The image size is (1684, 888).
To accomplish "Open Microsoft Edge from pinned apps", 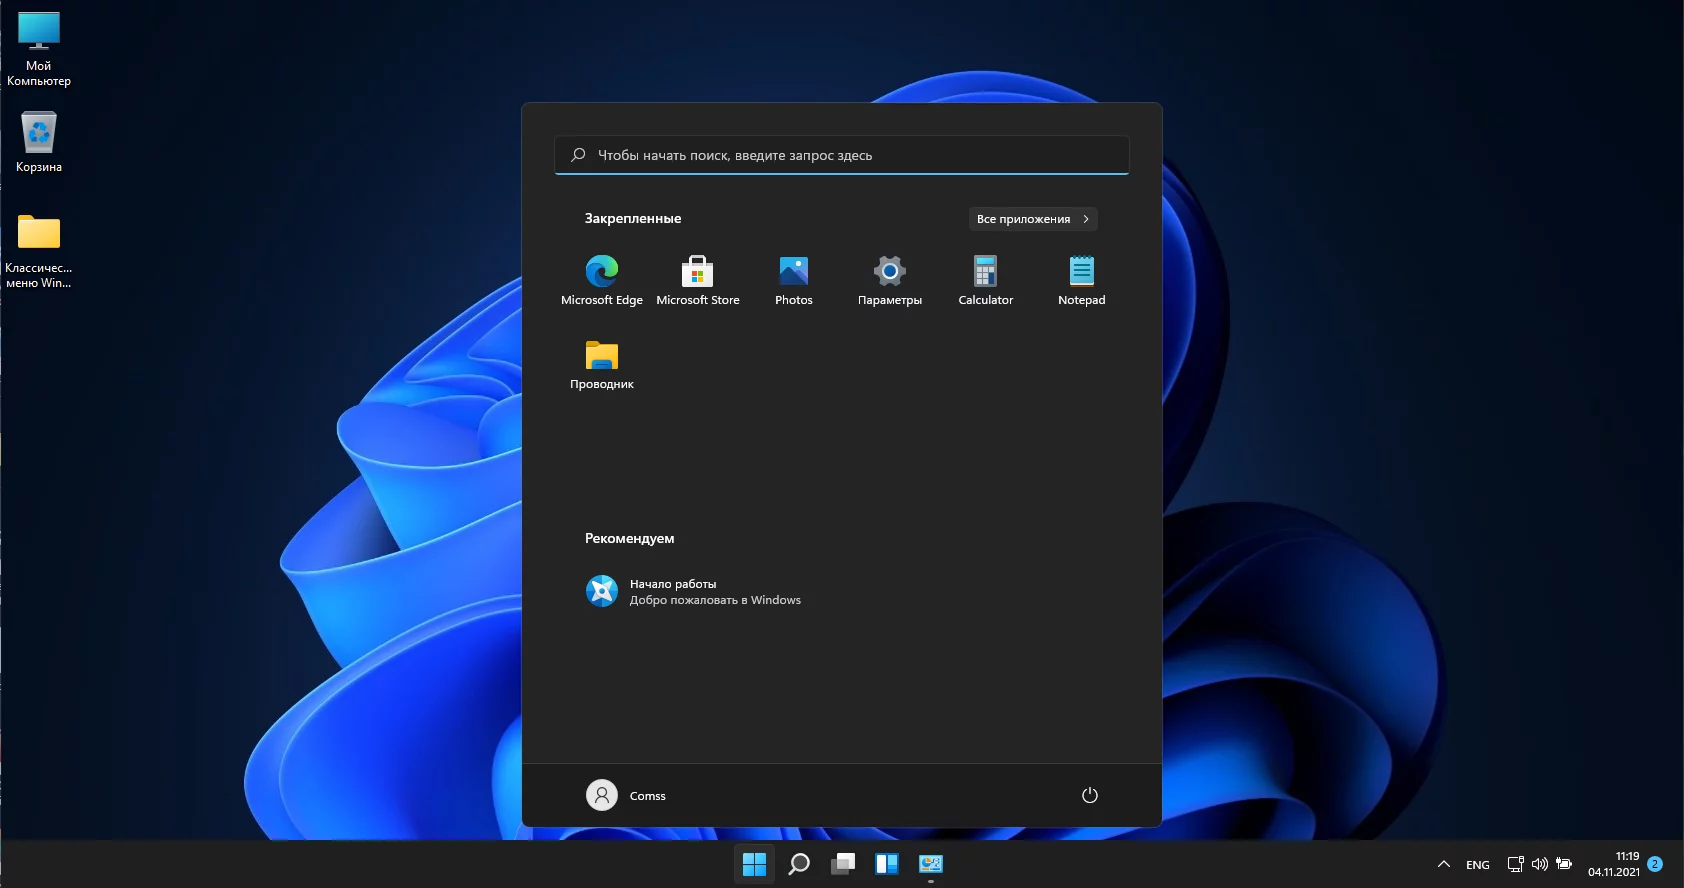I will (602, 279).
